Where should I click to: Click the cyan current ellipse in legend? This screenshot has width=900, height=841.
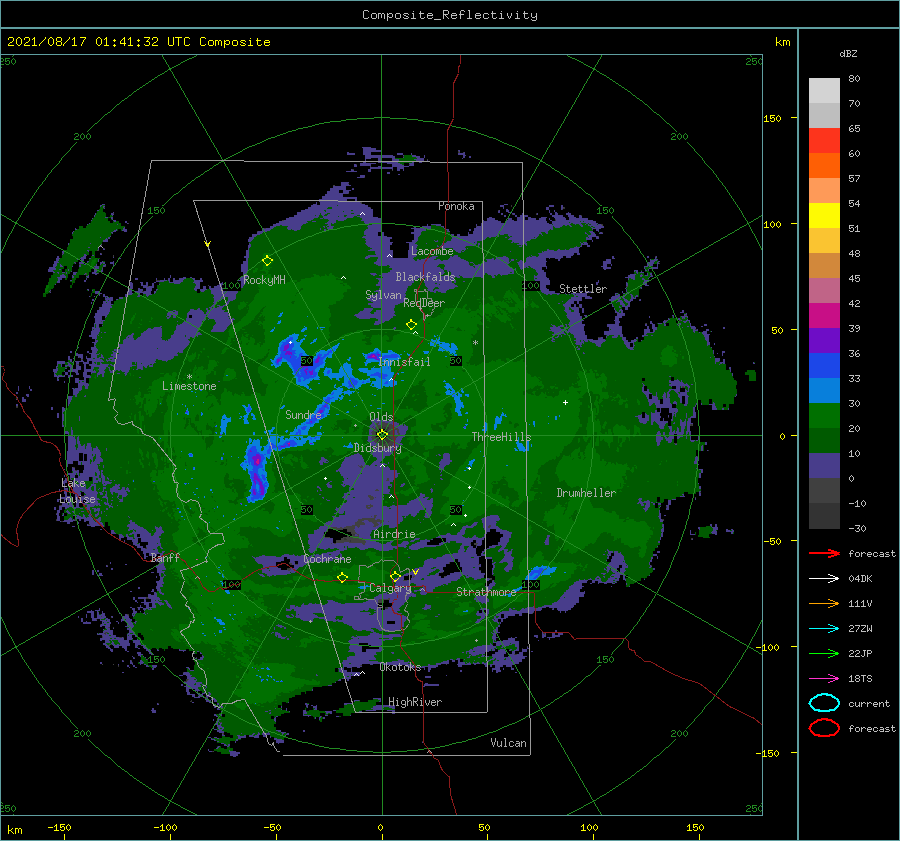click(824, 703)
